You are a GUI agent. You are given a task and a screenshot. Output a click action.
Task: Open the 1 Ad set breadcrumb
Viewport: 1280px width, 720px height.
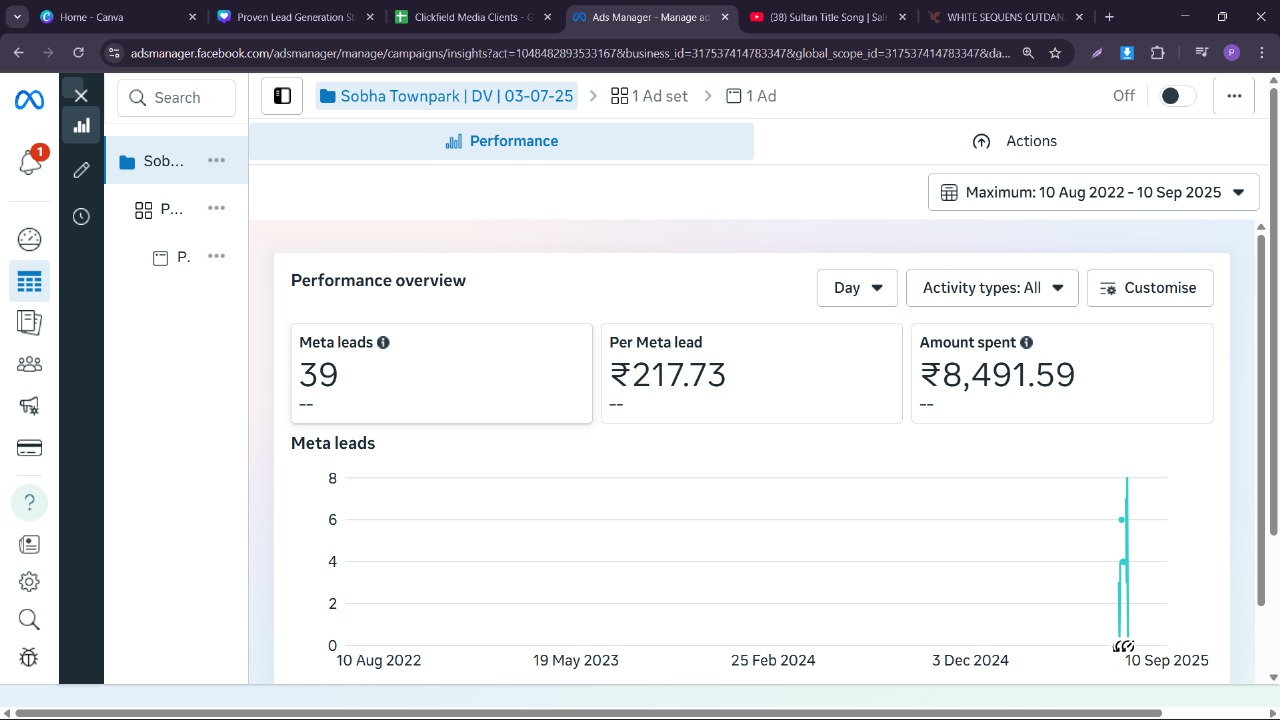pyautogui.click(x=649, y=96)
